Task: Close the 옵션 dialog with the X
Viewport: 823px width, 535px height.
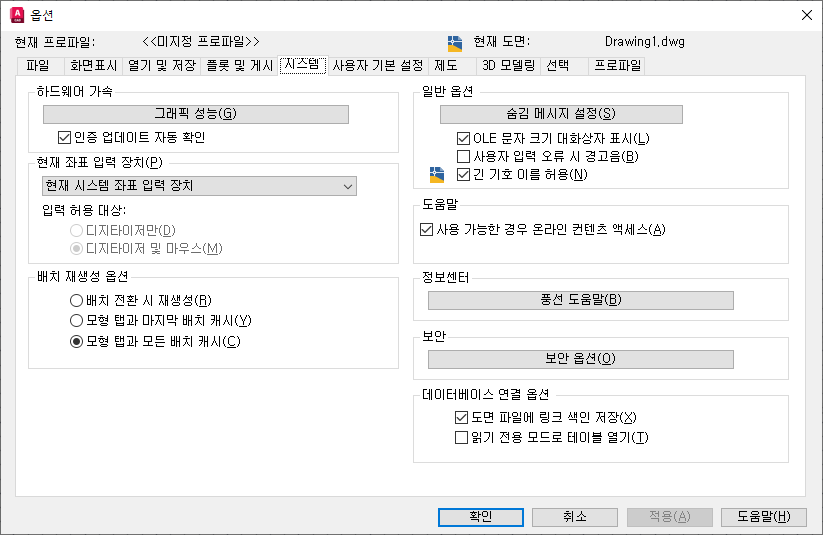Action: coord(807,15)
